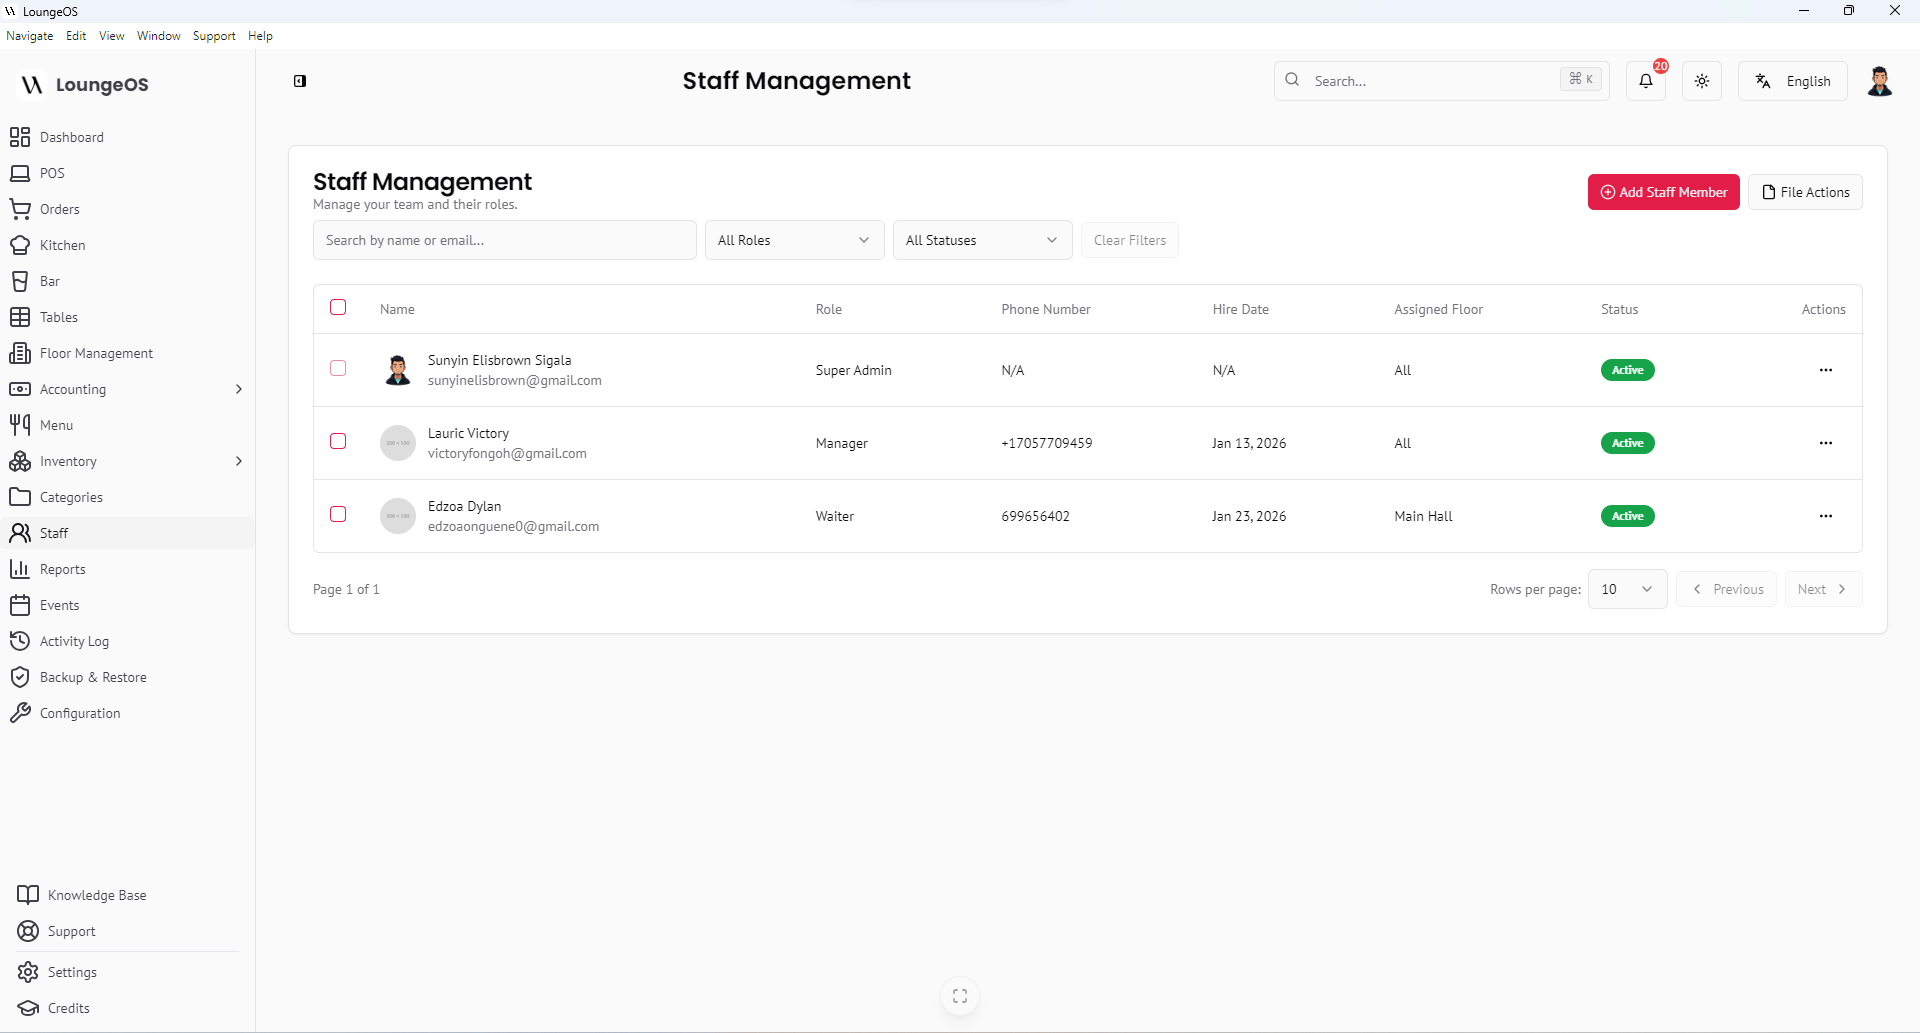Viewport: 1920px width, 1033px height.
Task: Open Kitchen from the sidebar
Action: [x=62, y=245]
